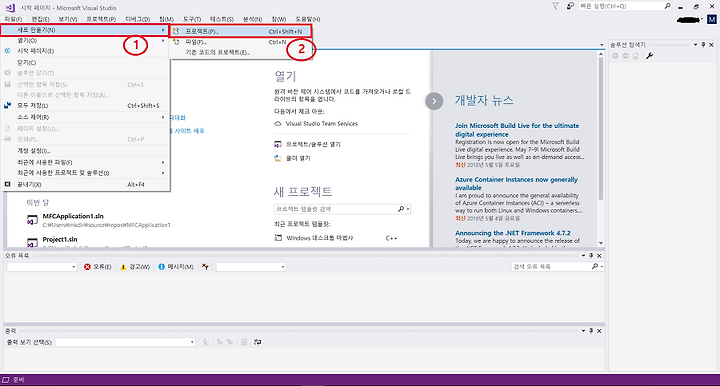The height and width of the screenshot is (386, 720).
Task: Select Account Settings (계정 설정) menu item
Action: pos(85,151)
